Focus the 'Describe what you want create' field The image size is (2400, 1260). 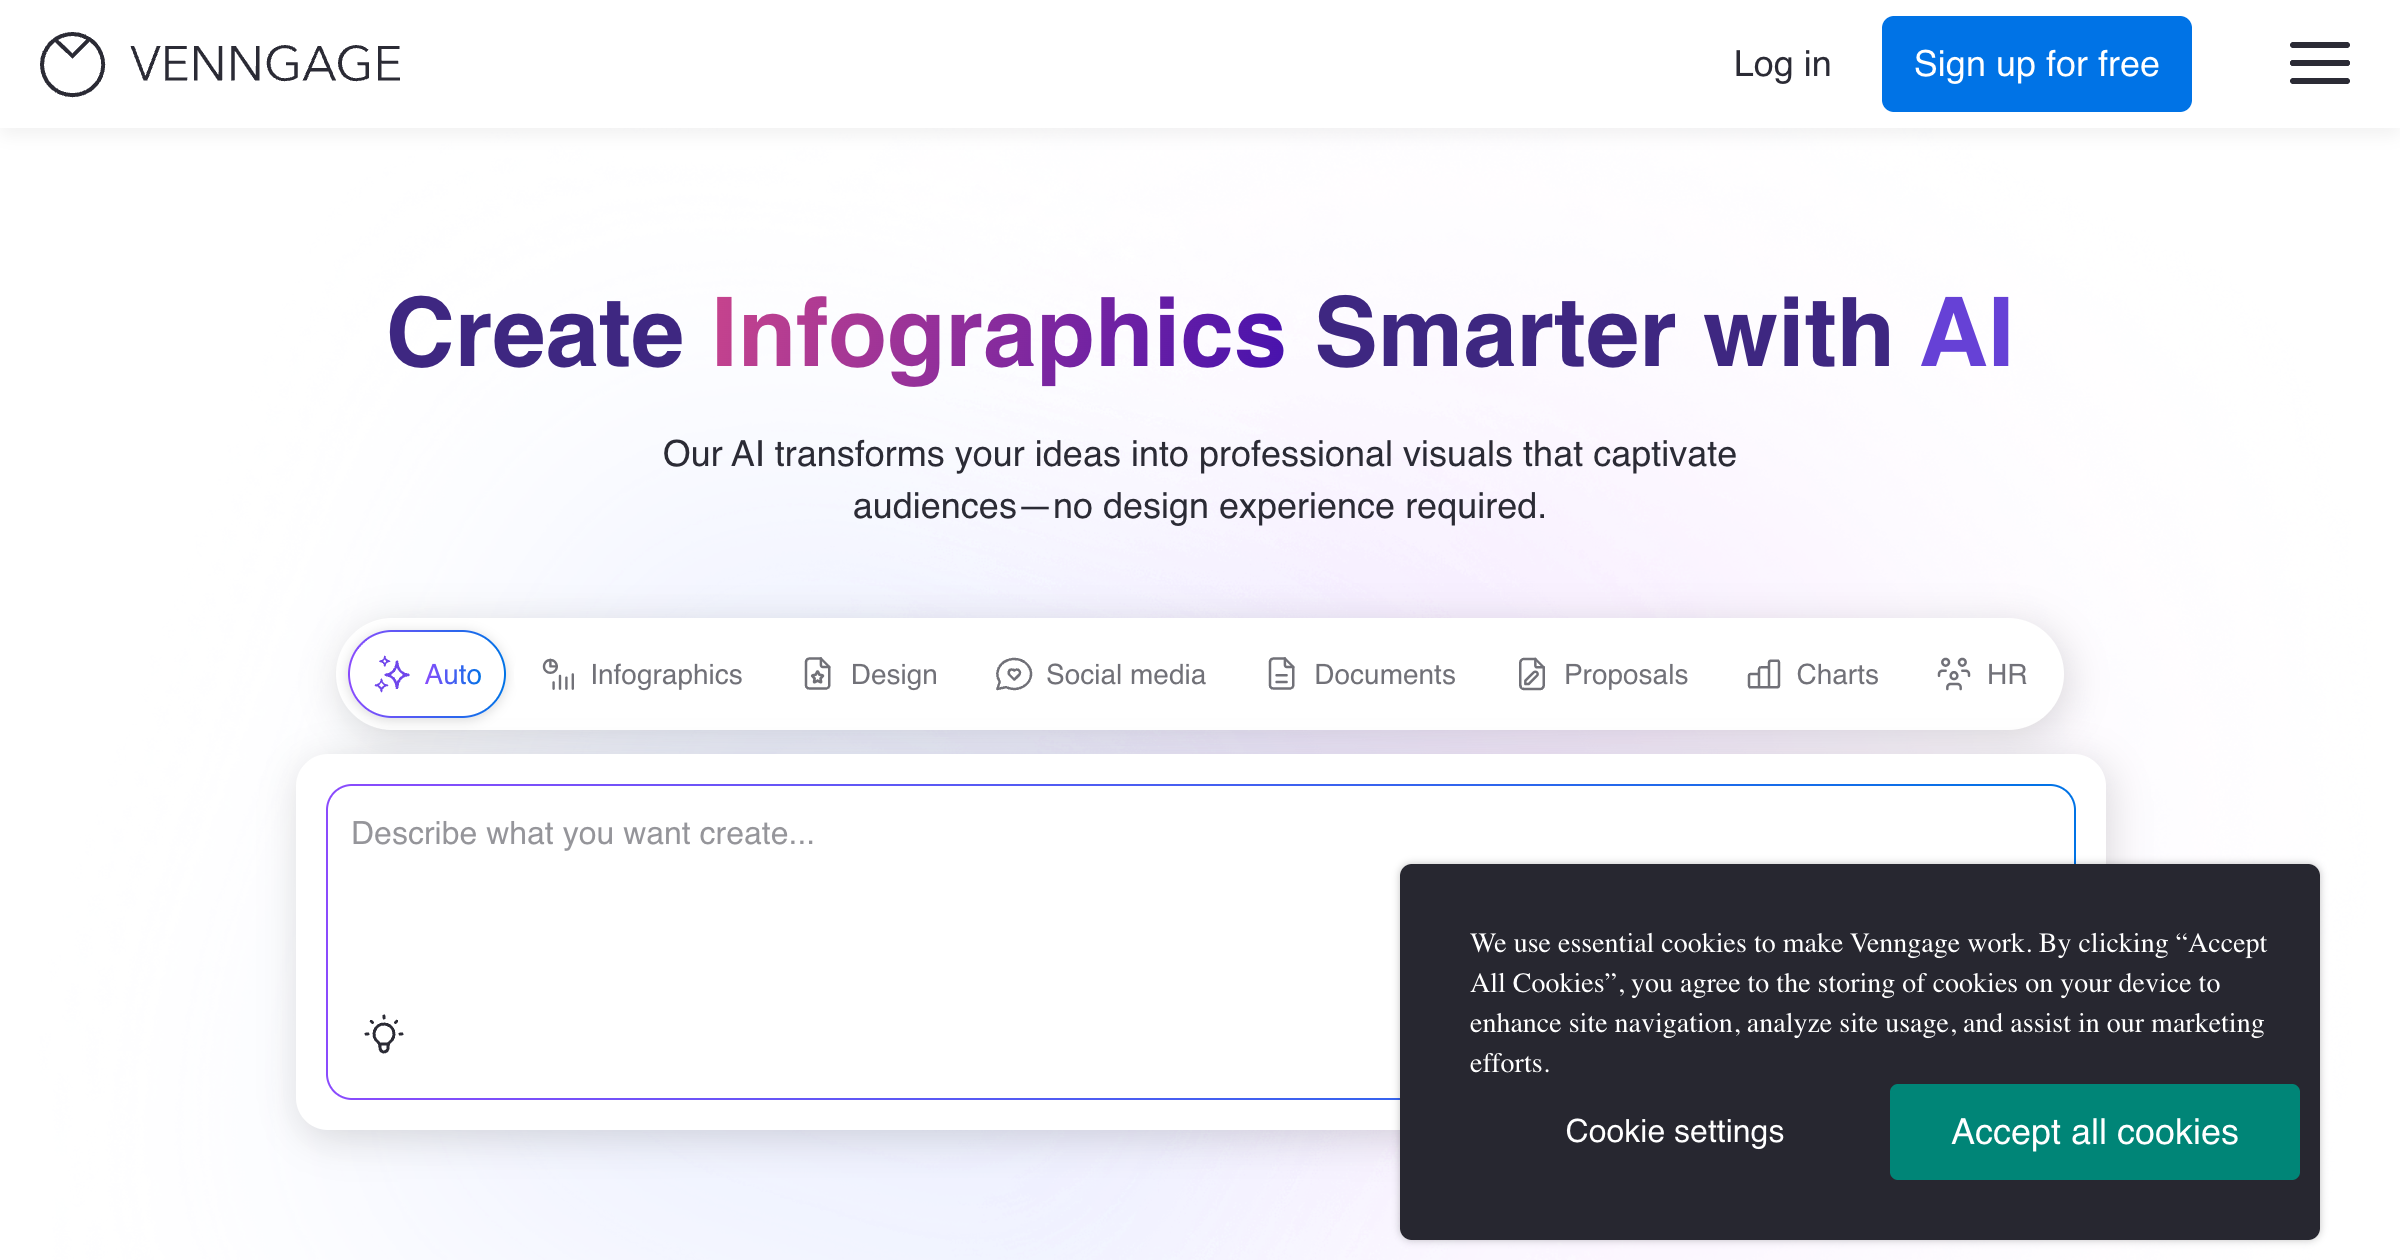(1200, 941)
